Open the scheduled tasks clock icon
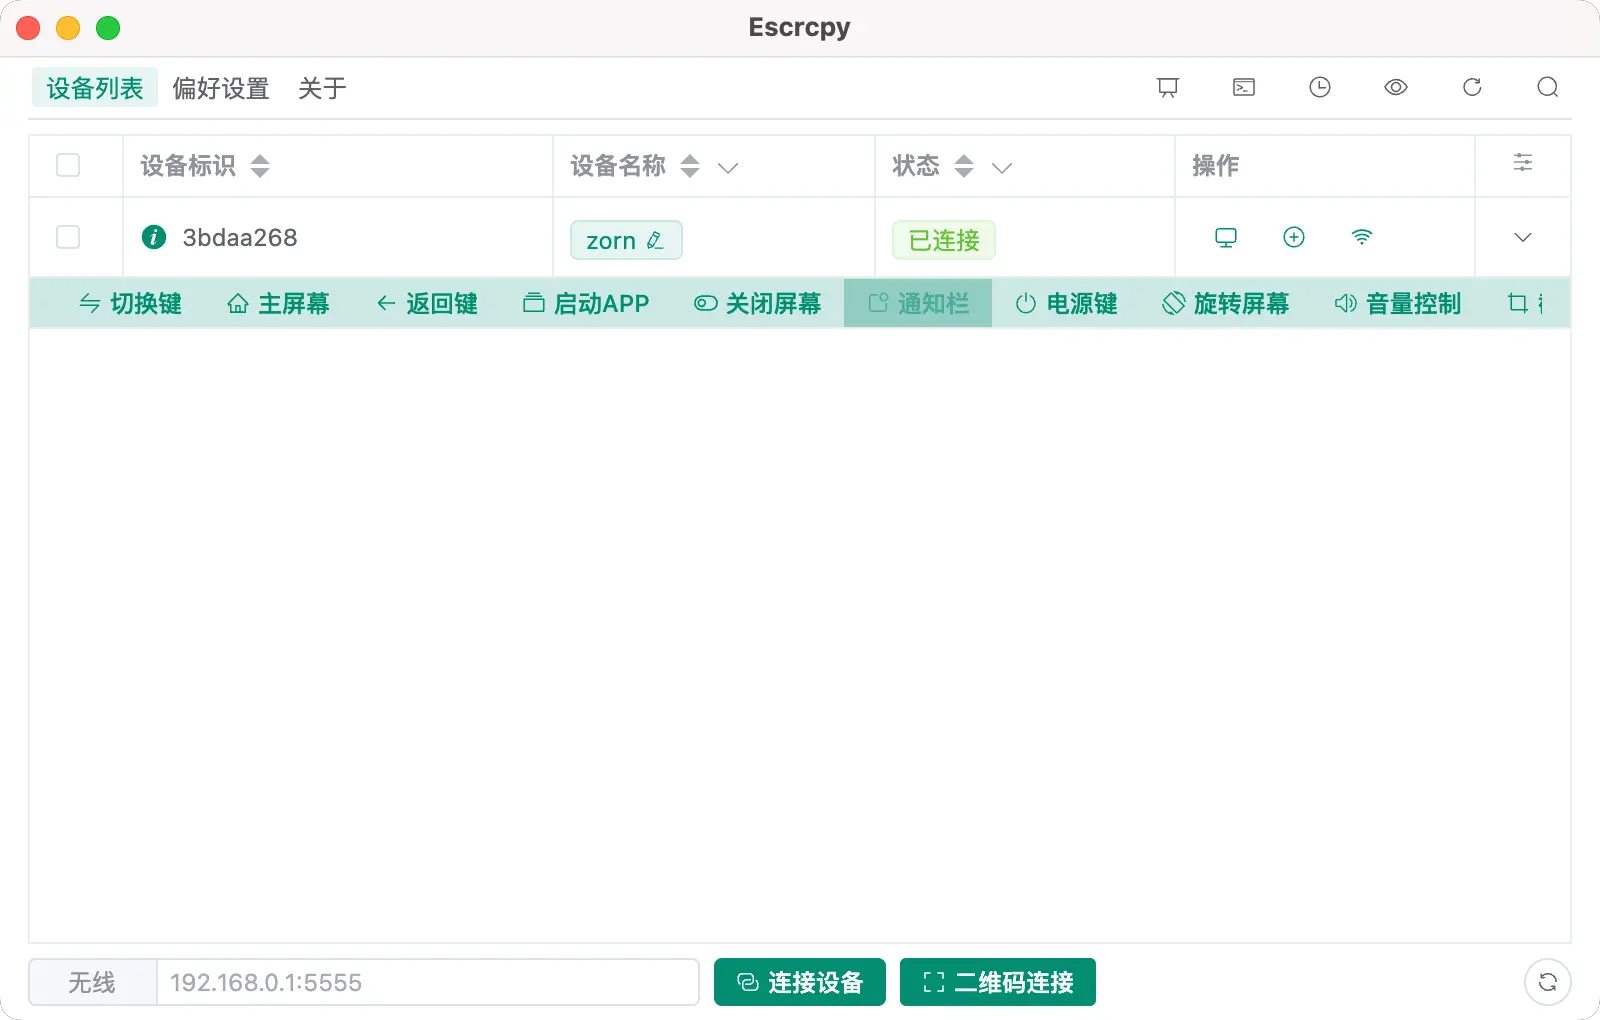 tap(1320, 88)
